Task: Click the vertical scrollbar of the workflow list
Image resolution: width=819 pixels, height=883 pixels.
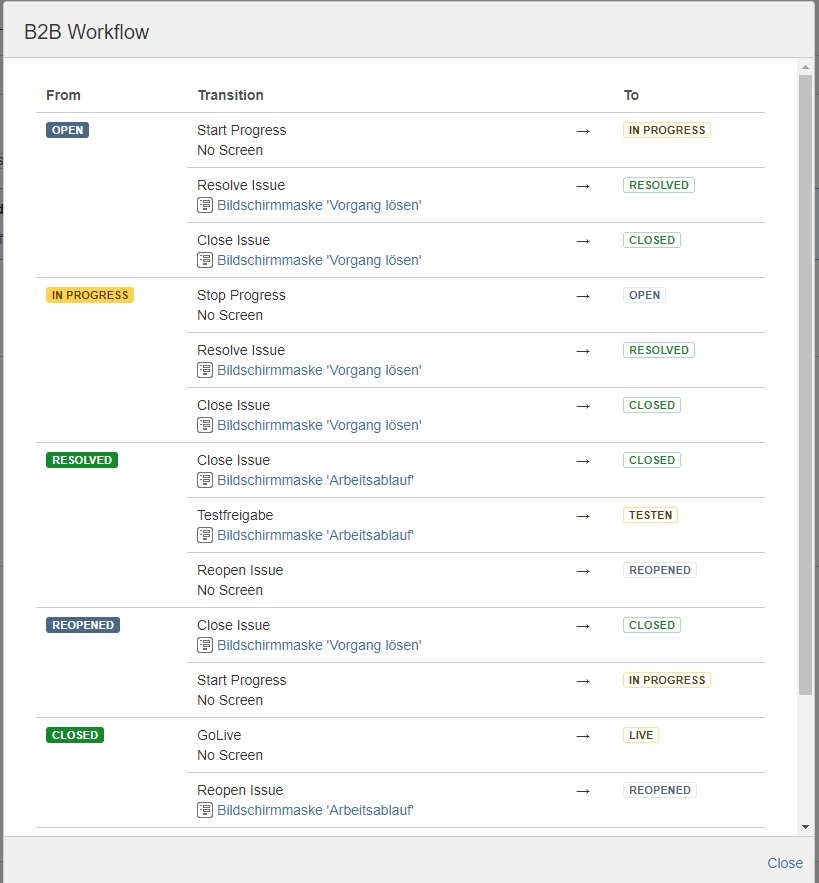Action: [x=805, y=400]
